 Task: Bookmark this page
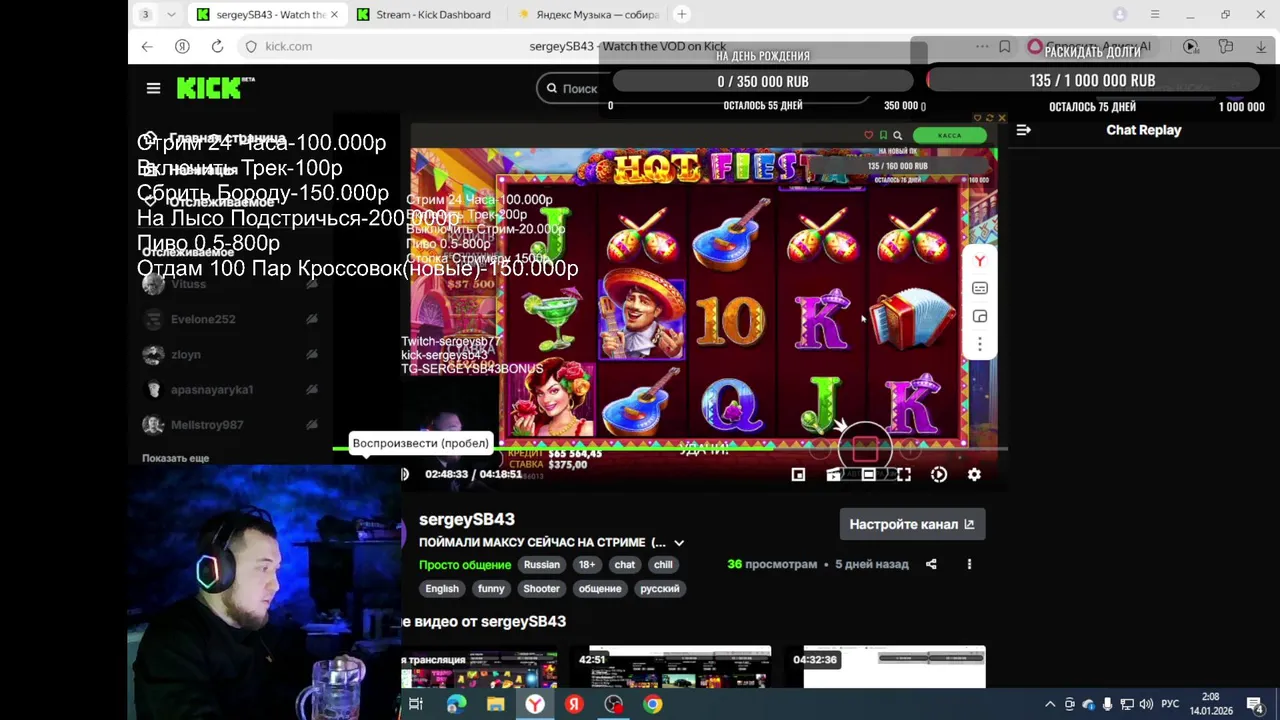(1005, 46)
